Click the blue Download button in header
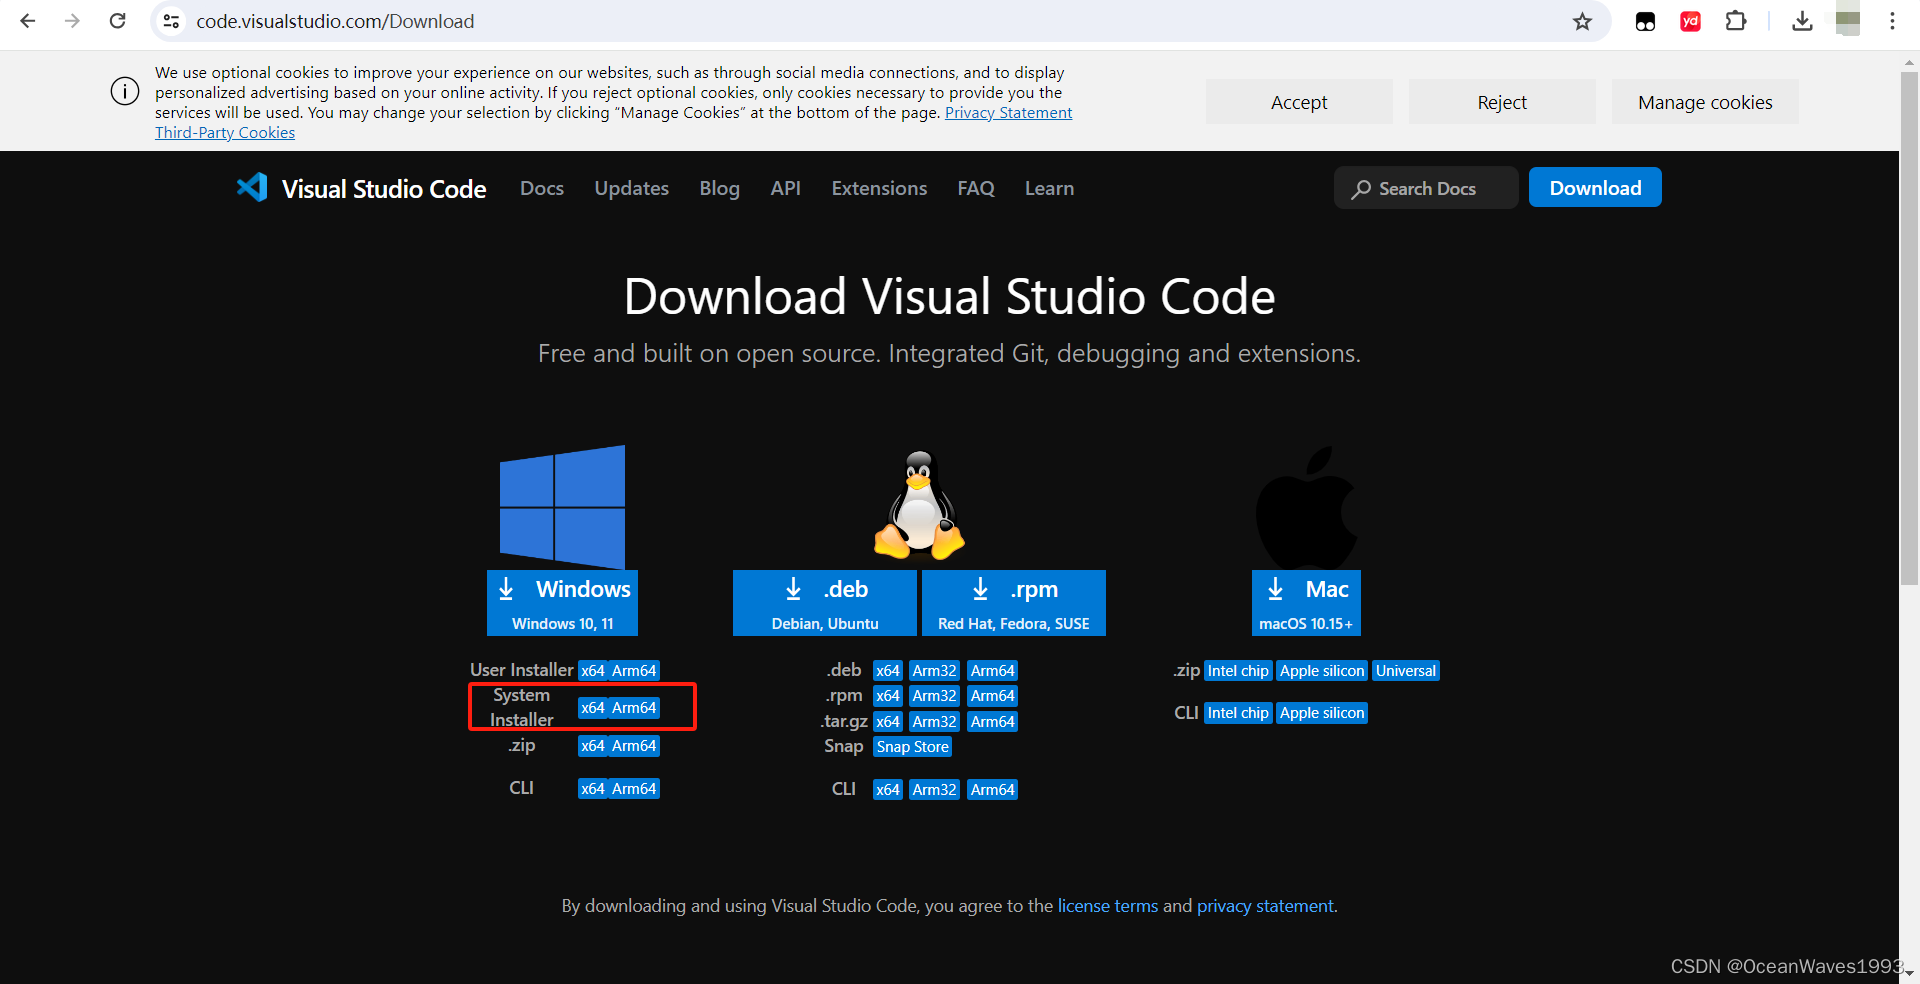 pyautogui.click(x=1595, y=188)
